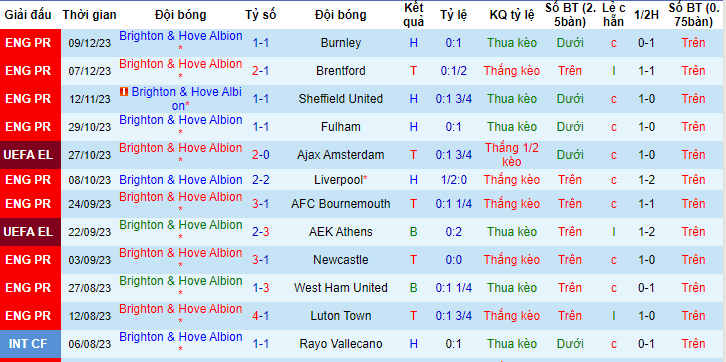Open Brentford team link
726x362 pixels.
pyautogui.click(x=341, y=71)
